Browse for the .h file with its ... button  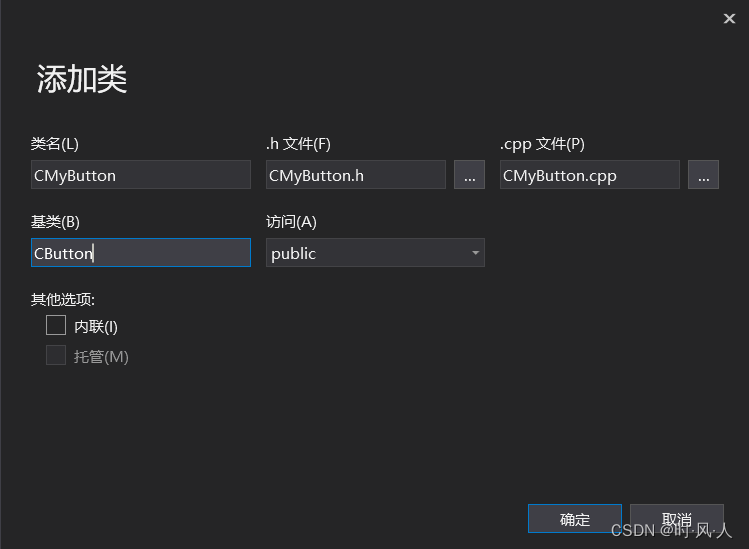click(x=469, y=175)
